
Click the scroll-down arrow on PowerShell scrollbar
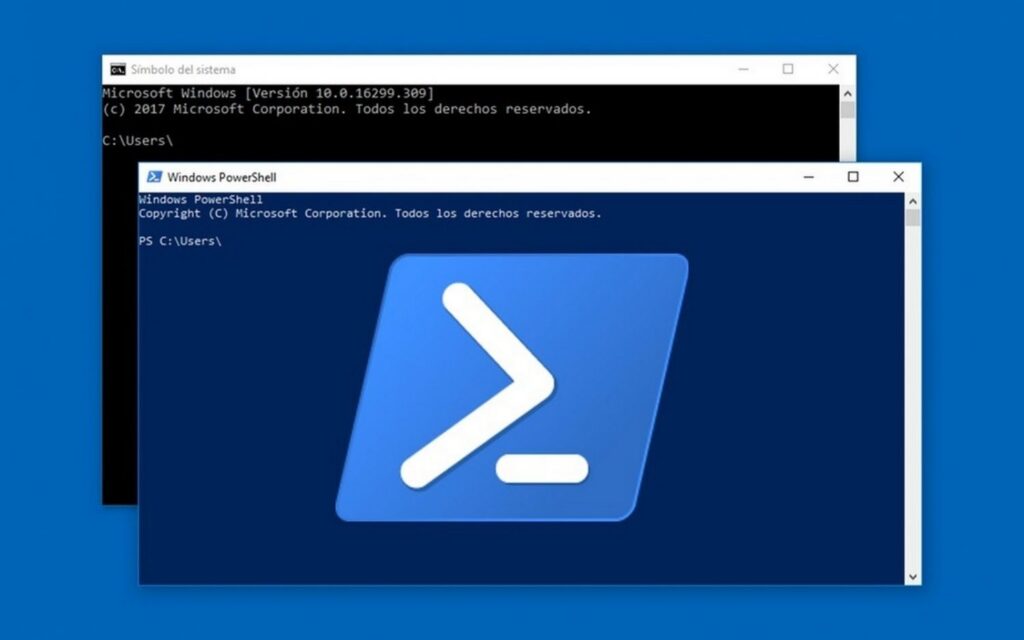click(911, 576)
